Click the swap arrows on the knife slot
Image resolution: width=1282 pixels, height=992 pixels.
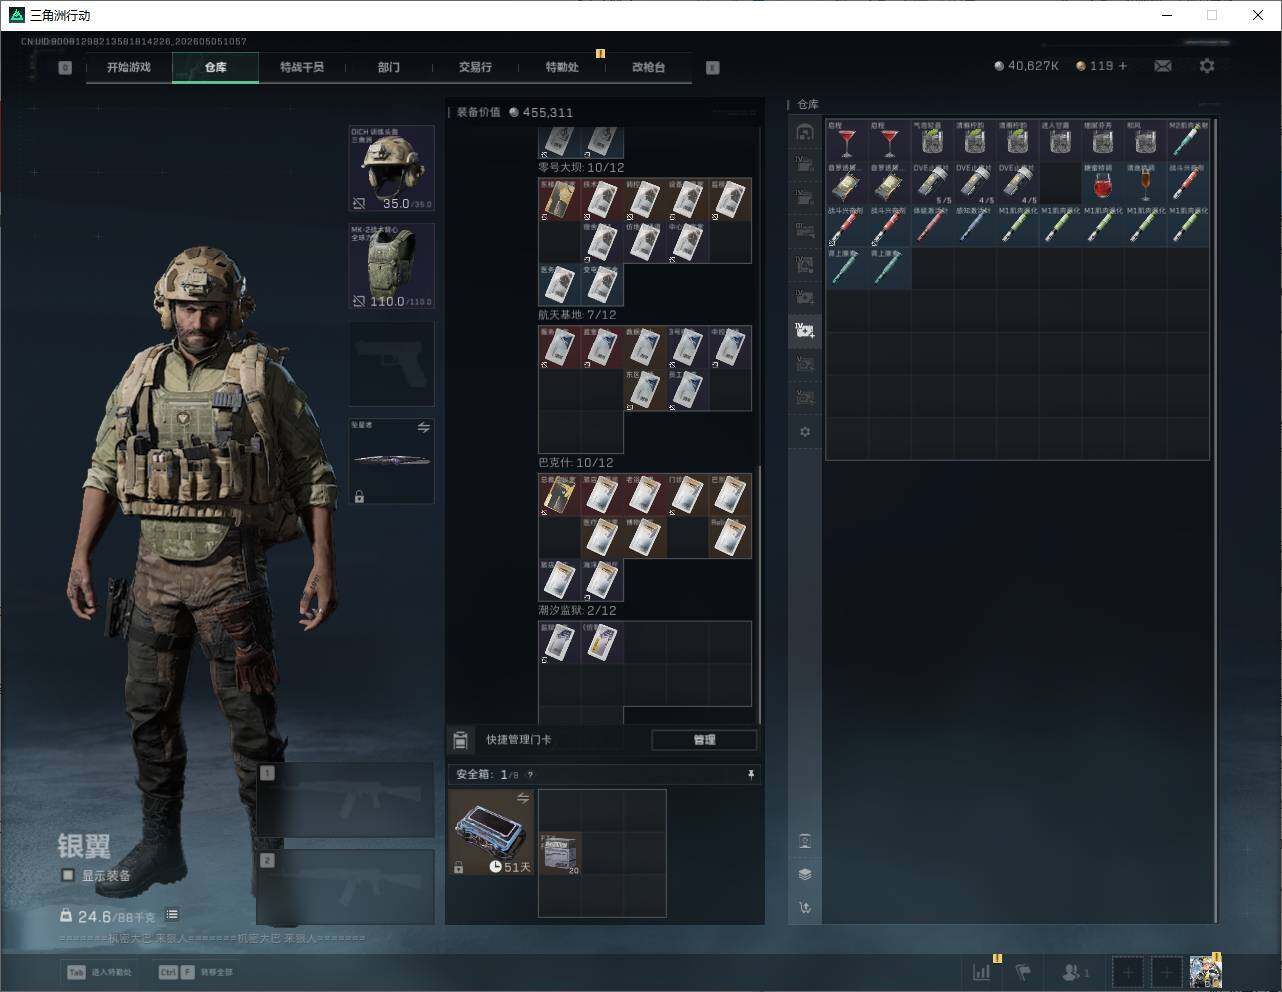pos(423,428)
